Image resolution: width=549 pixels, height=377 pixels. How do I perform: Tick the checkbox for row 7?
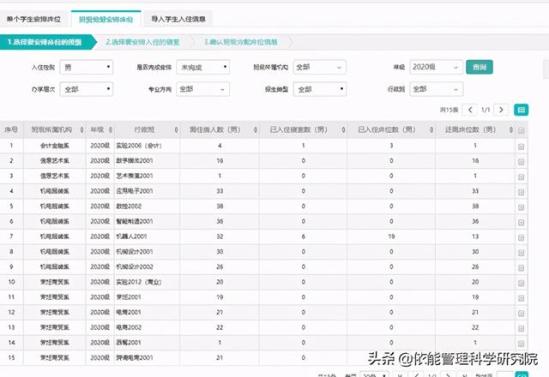[x=521, y=238]
